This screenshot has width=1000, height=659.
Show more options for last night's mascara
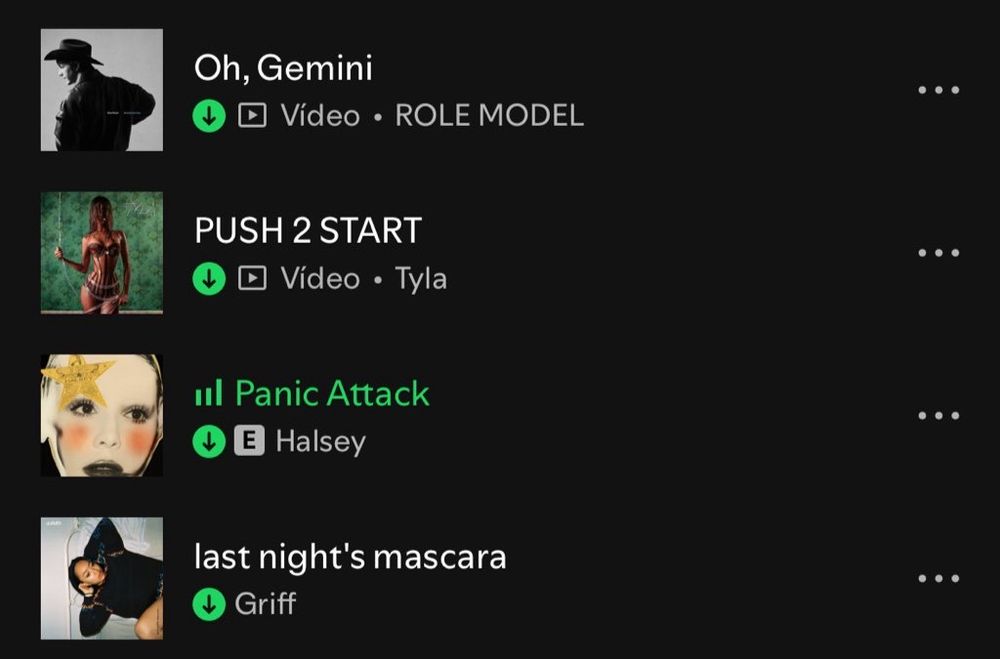tap(938, 579)
